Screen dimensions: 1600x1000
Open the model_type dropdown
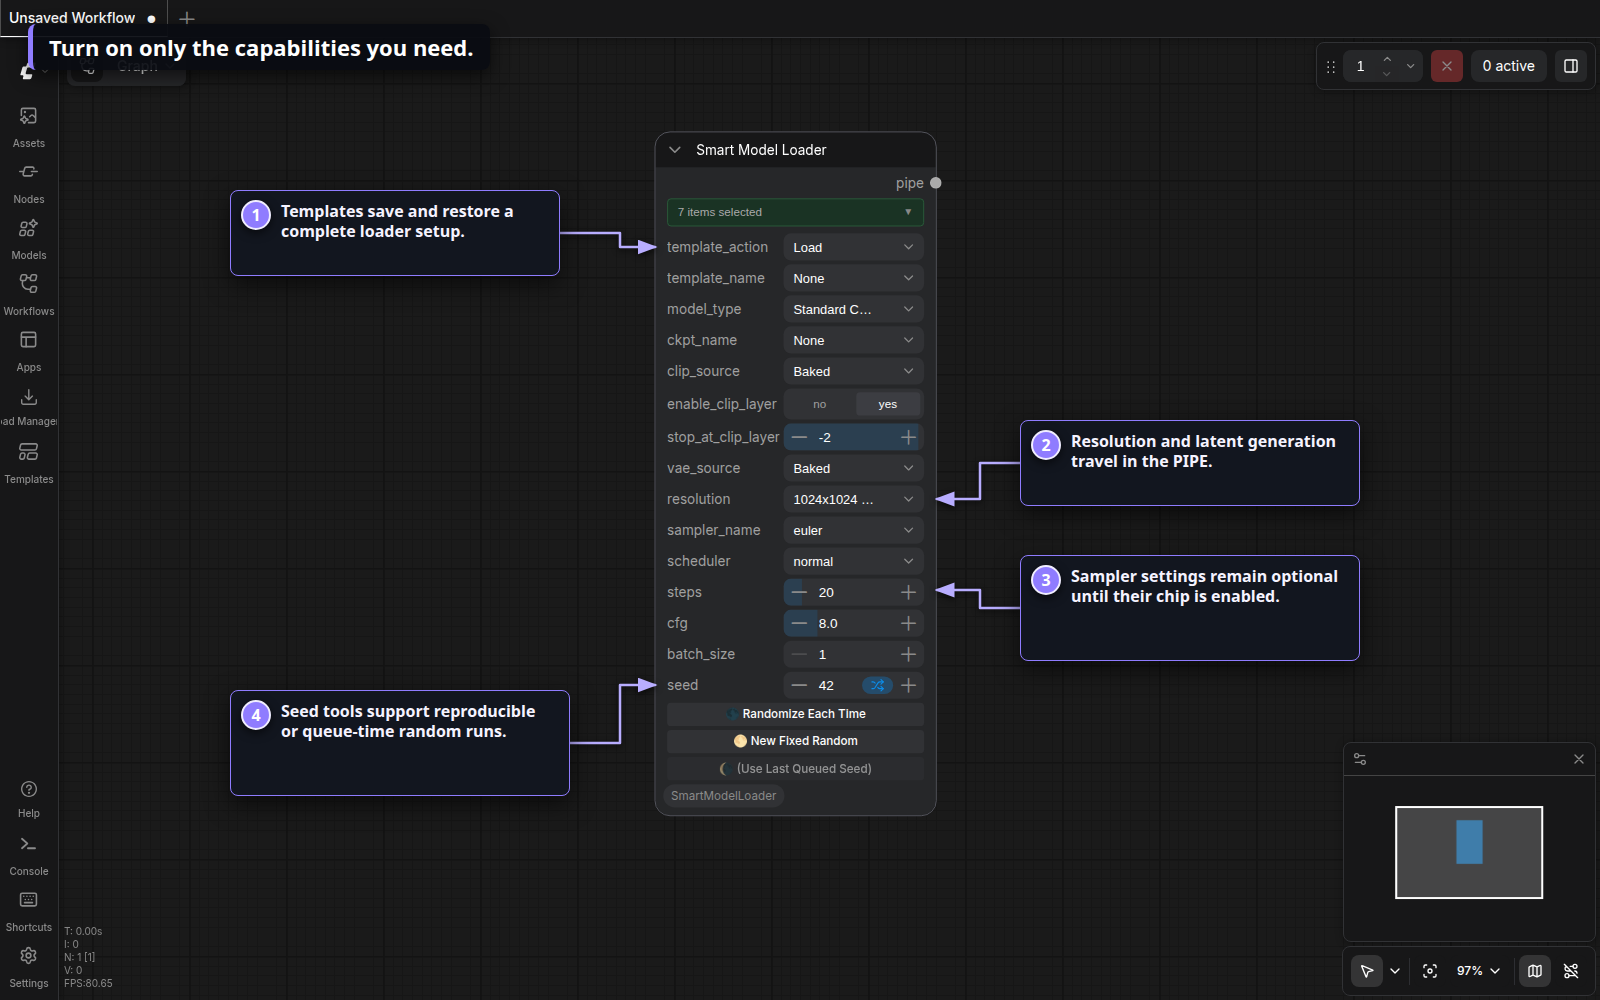coord(853,309)
